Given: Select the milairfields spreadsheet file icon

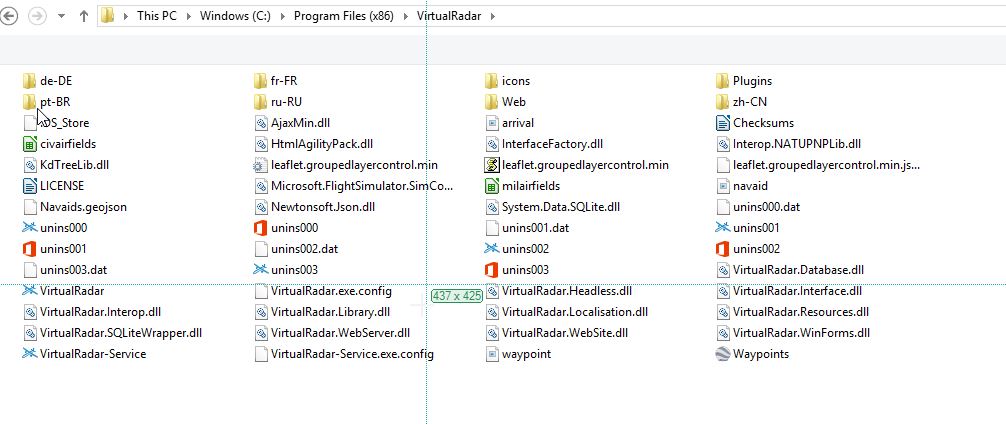Looking at the screenshot, I should (x=491, y=186).
